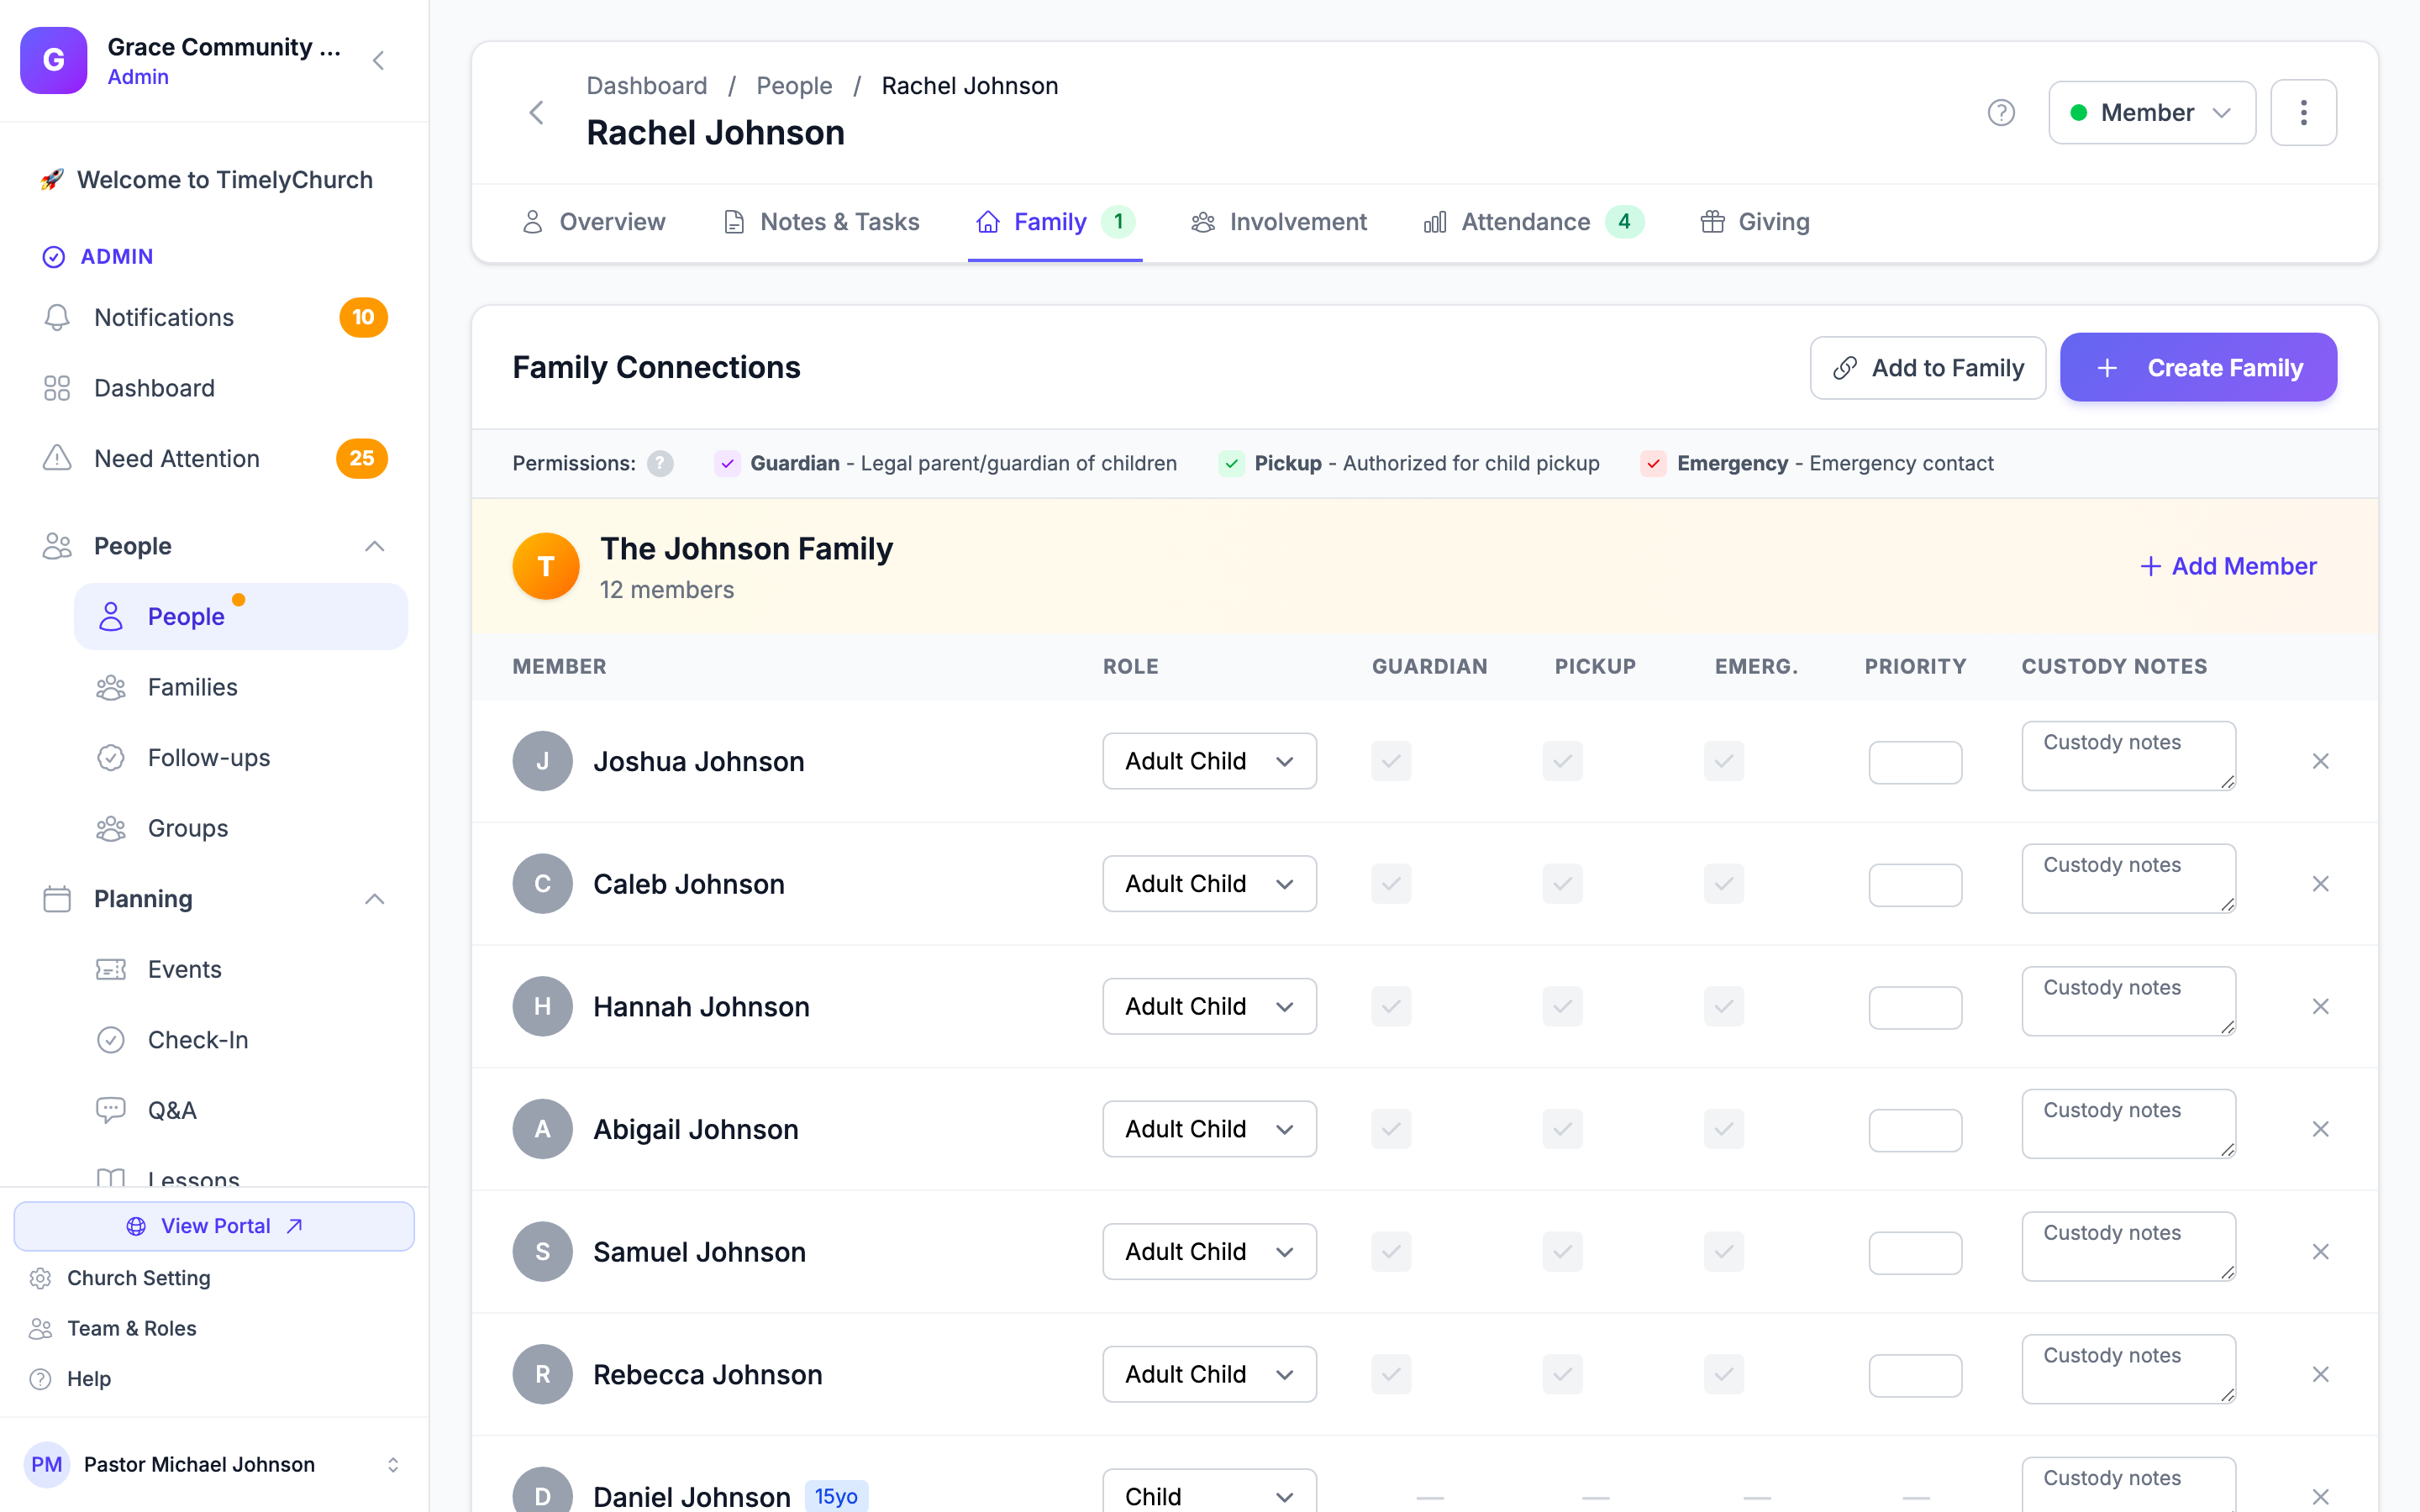Screen dimensions: 2420x1512
Task: Open the three-dot more options menu
Action: [x=2303, y=113]
